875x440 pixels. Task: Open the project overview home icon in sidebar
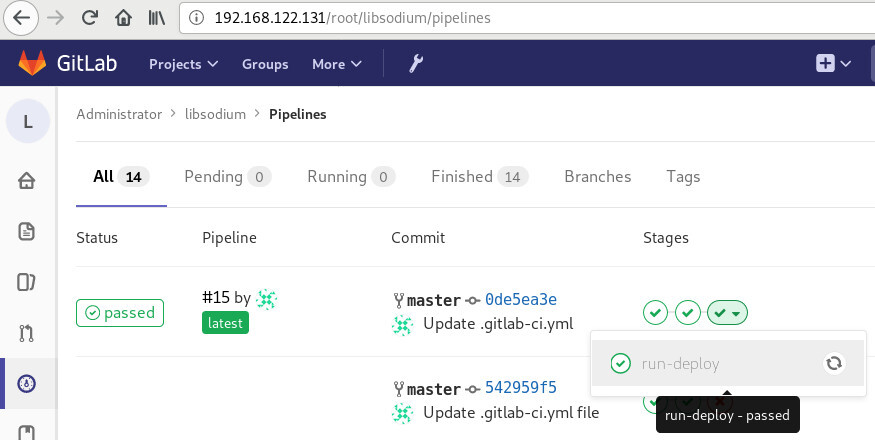[27, 180]
